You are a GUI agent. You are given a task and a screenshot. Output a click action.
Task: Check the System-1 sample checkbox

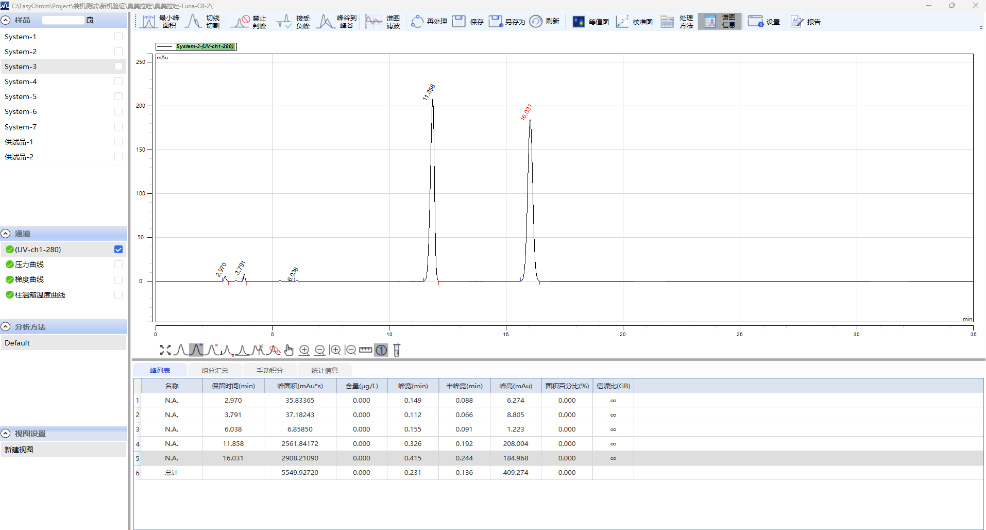(x=119, y=37)
